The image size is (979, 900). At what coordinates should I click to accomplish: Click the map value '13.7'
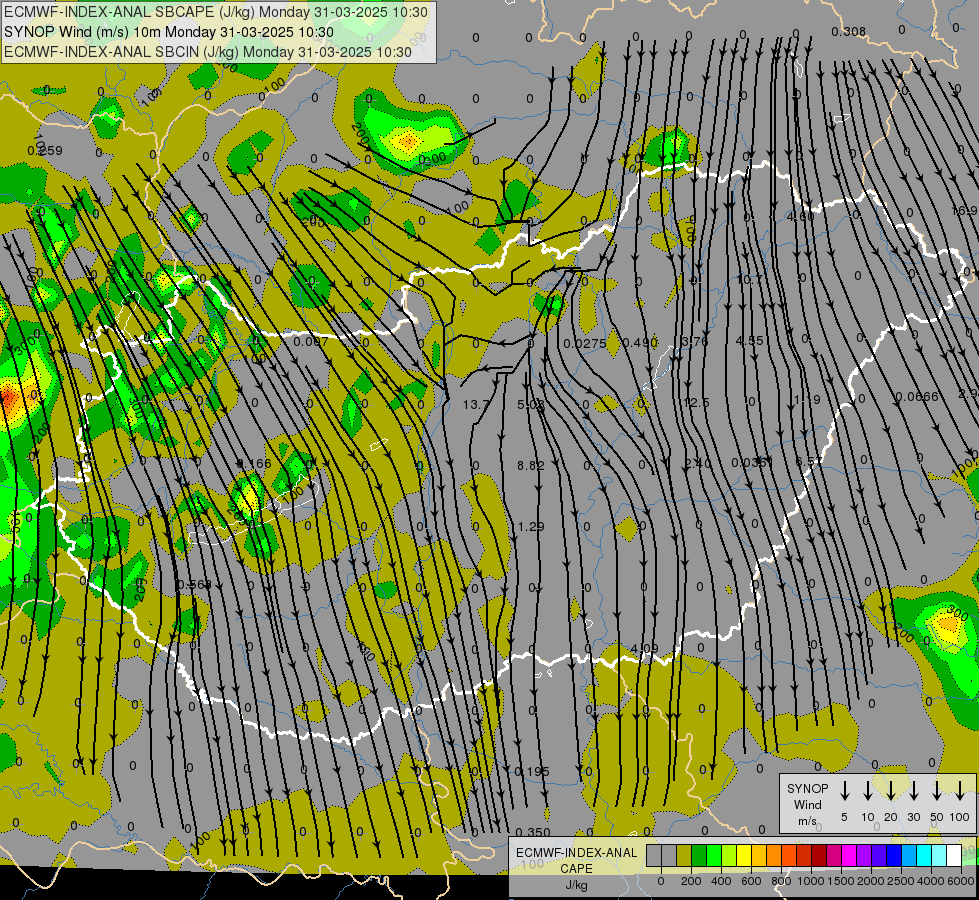[475, 405]
